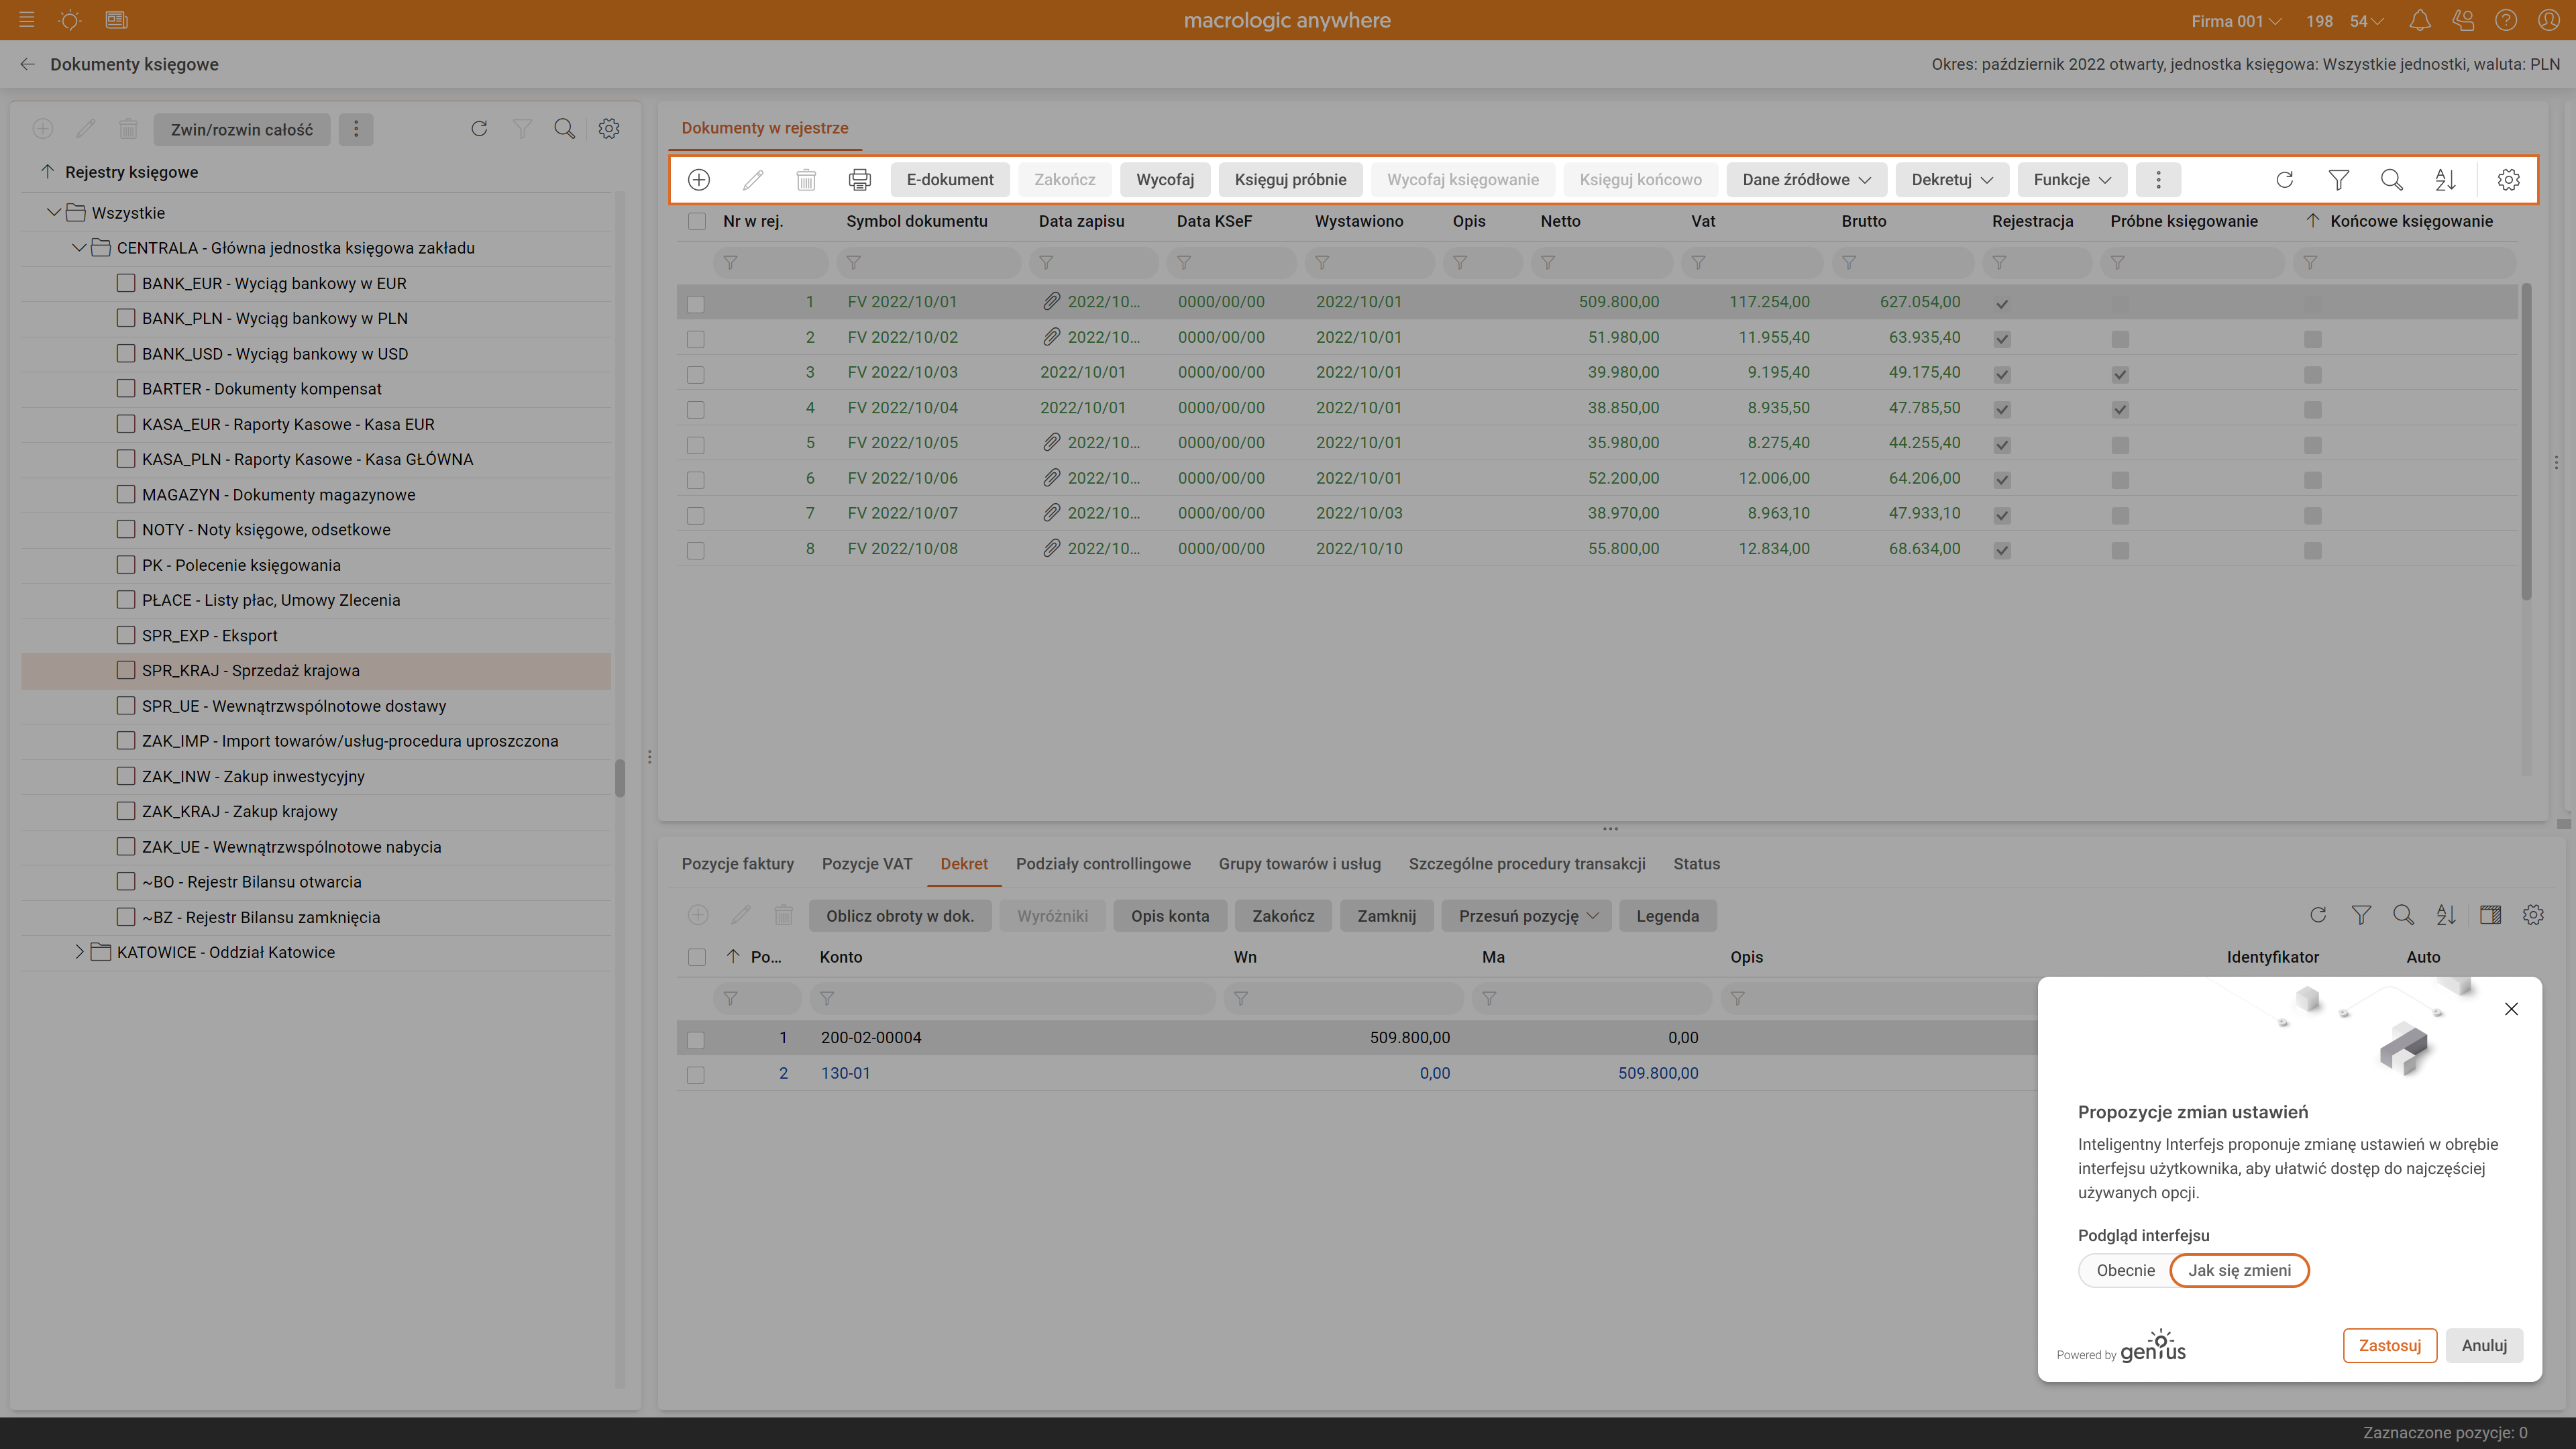Open the Firma 001 company dropdown
2576x1449 pixels.
coord(2236,21)
